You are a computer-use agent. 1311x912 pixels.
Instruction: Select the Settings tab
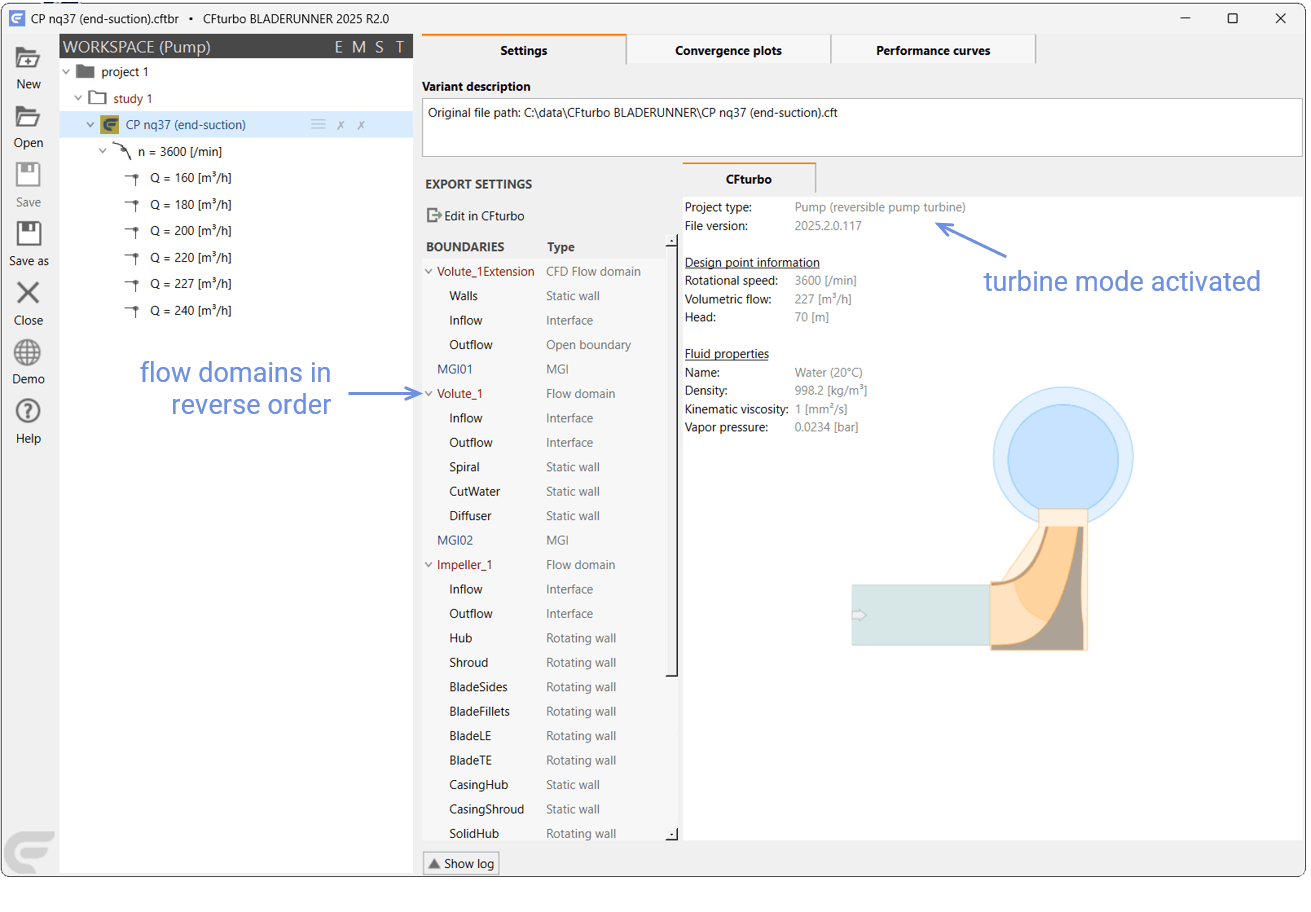click(x=524, y=50)
